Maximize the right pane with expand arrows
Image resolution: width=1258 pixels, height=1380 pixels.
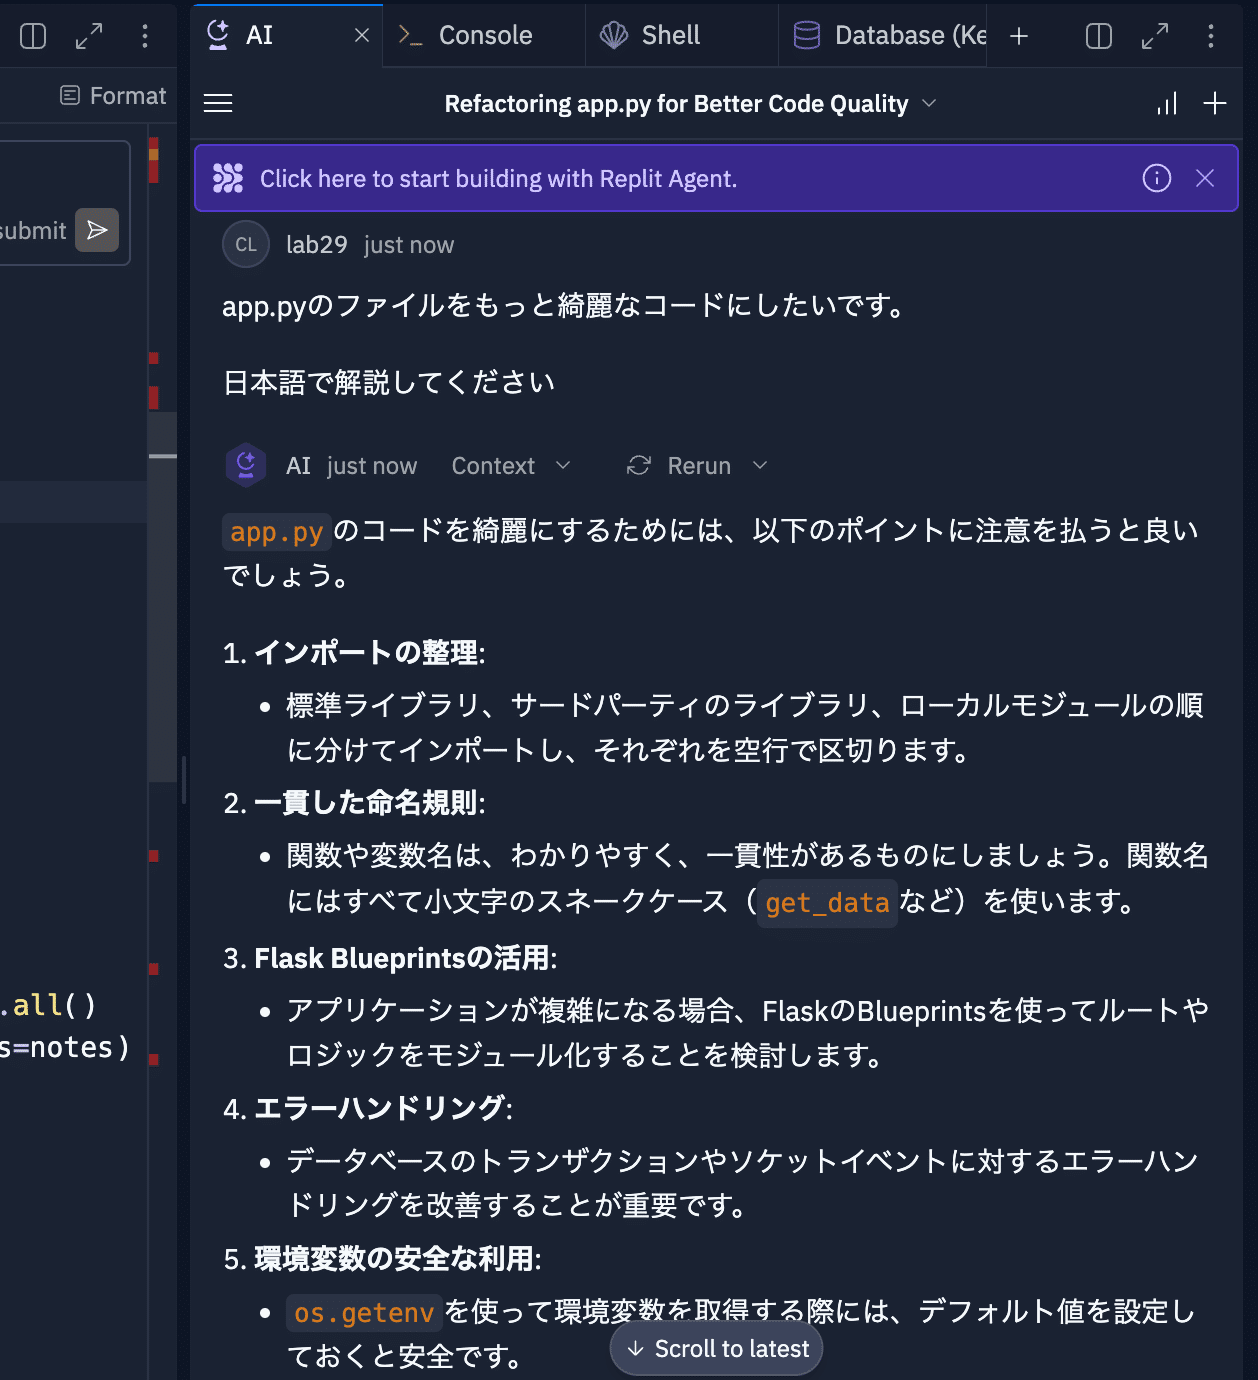pyautogui.click(x=1155, y=36)
